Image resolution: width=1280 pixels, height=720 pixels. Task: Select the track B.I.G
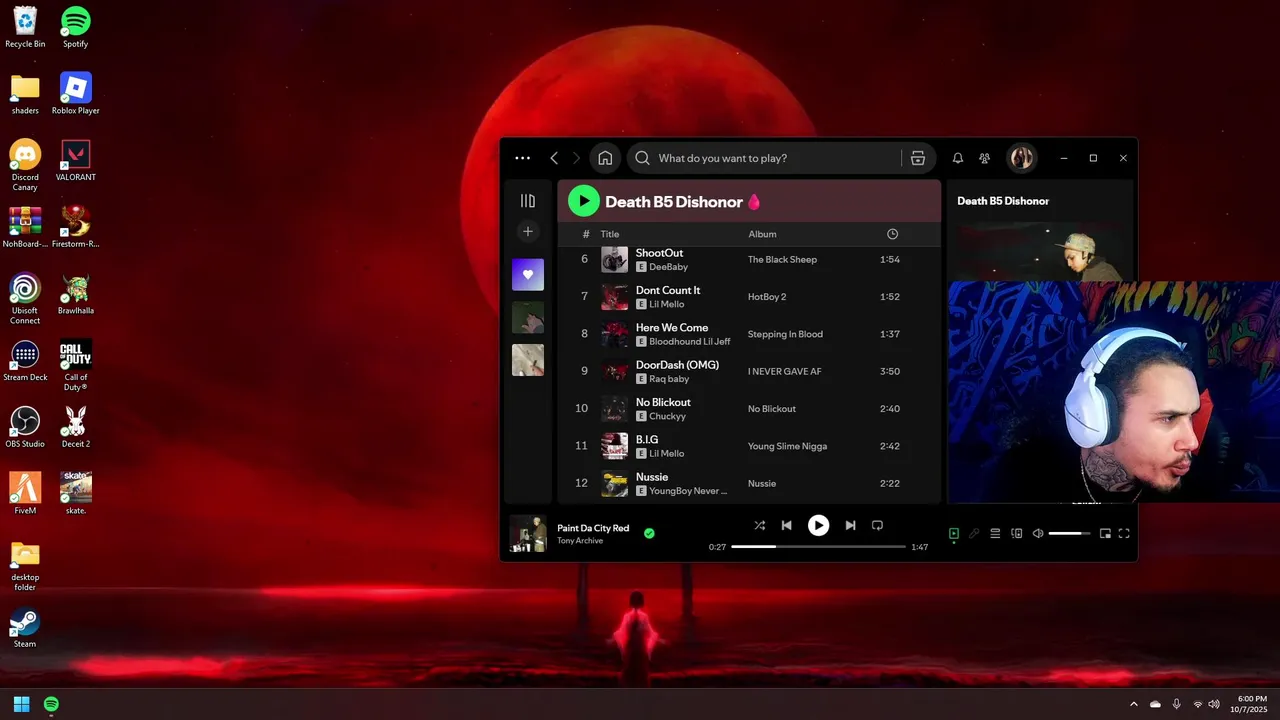[x=647, y=440]
